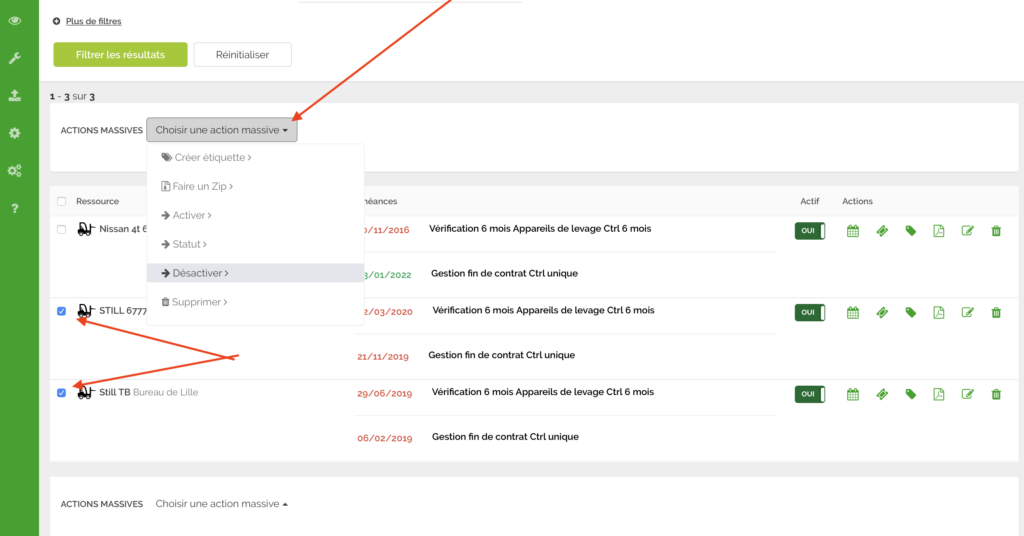Click the eye icon in the left sidebar
This screenshot has width=1024, height=536.
[x=14, y=21]
